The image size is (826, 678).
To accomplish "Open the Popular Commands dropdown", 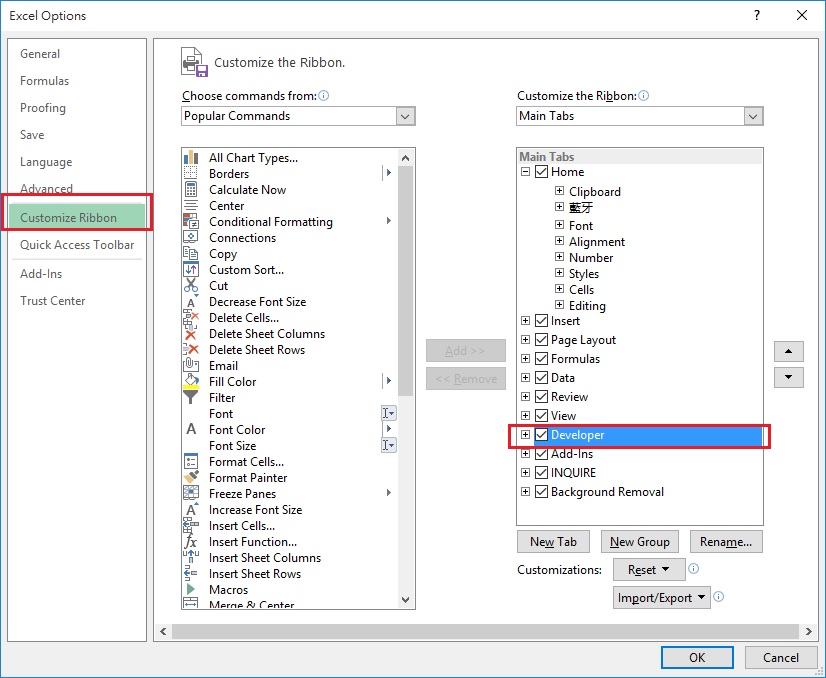I will coord(405,116).
